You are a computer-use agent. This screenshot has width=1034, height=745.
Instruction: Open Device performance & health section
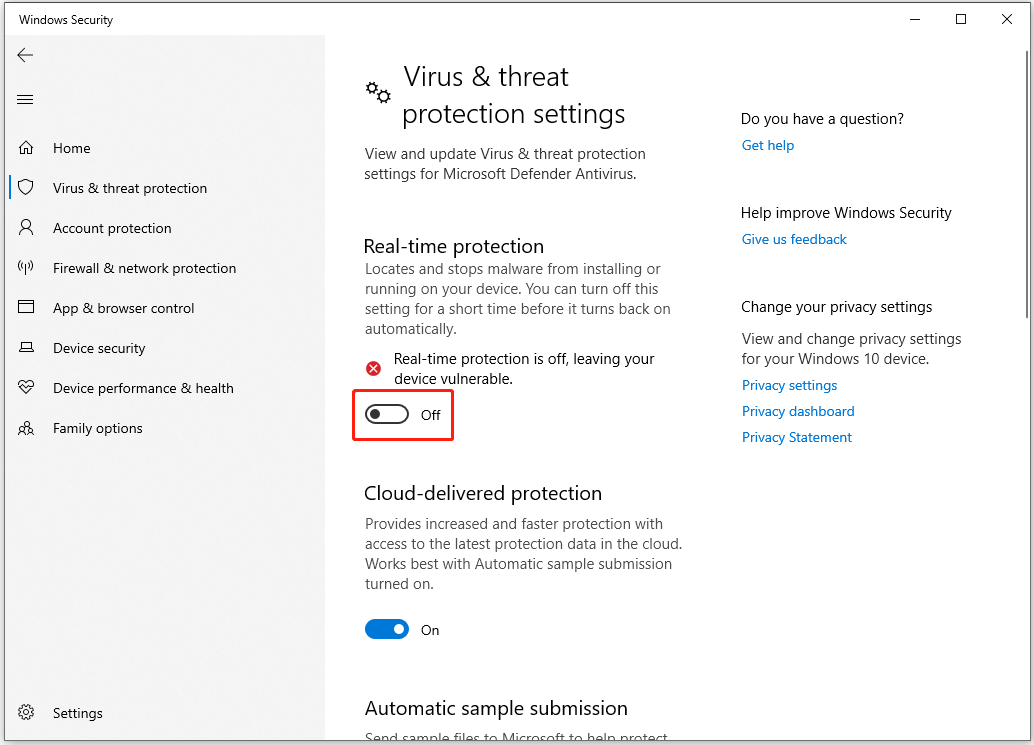point(143,388)
